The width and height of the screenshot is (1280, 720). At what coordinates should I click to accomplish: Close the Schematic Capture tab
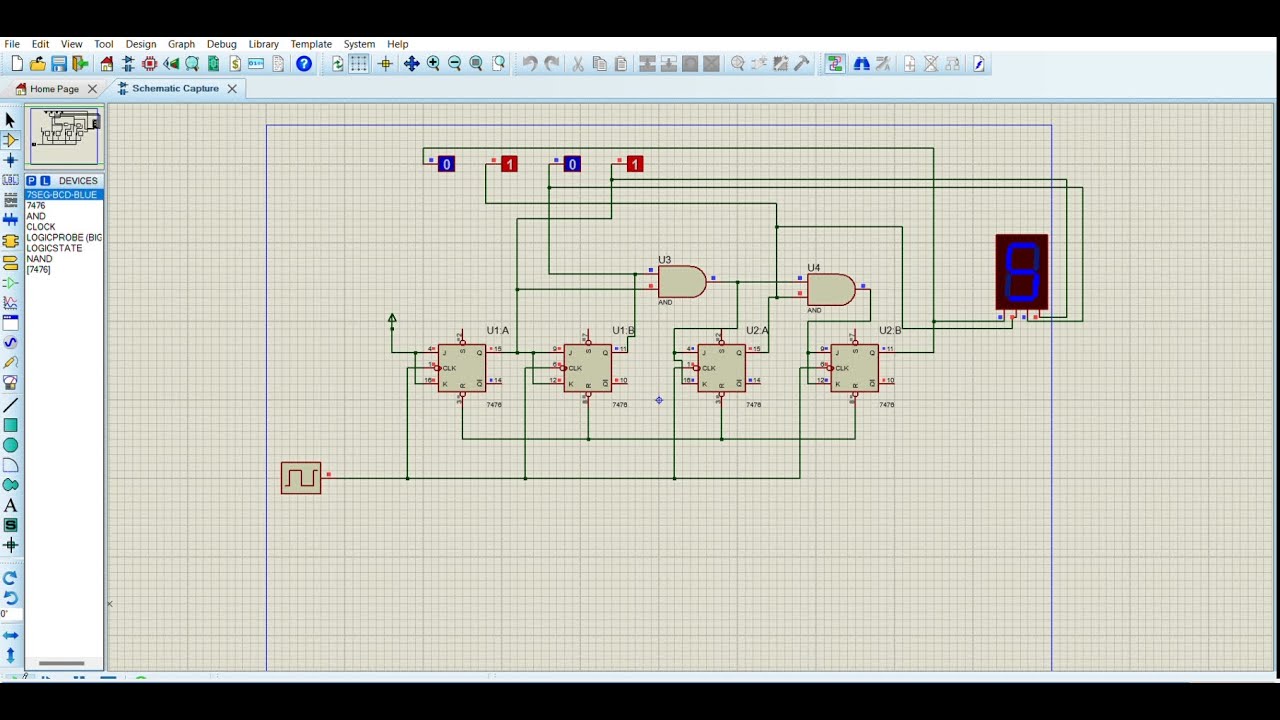tap(232, 88)
